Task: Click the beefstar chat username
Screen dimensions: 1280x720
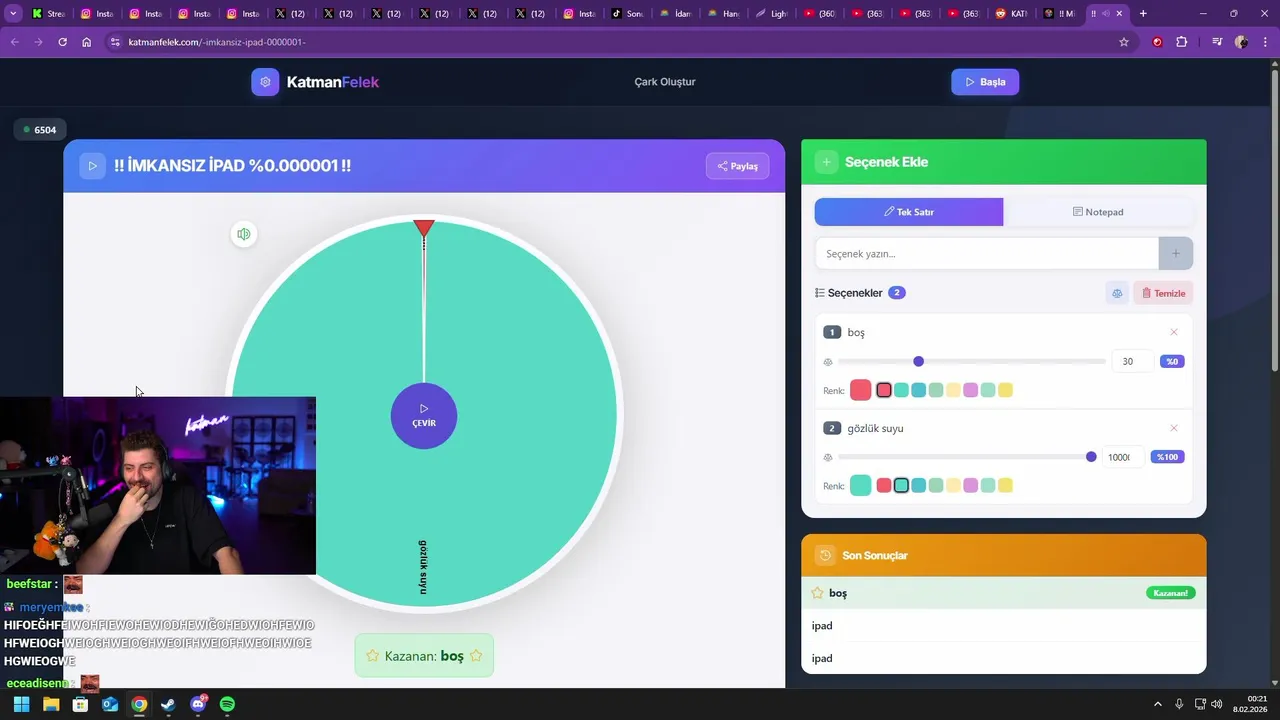Action: click(29, 584)
